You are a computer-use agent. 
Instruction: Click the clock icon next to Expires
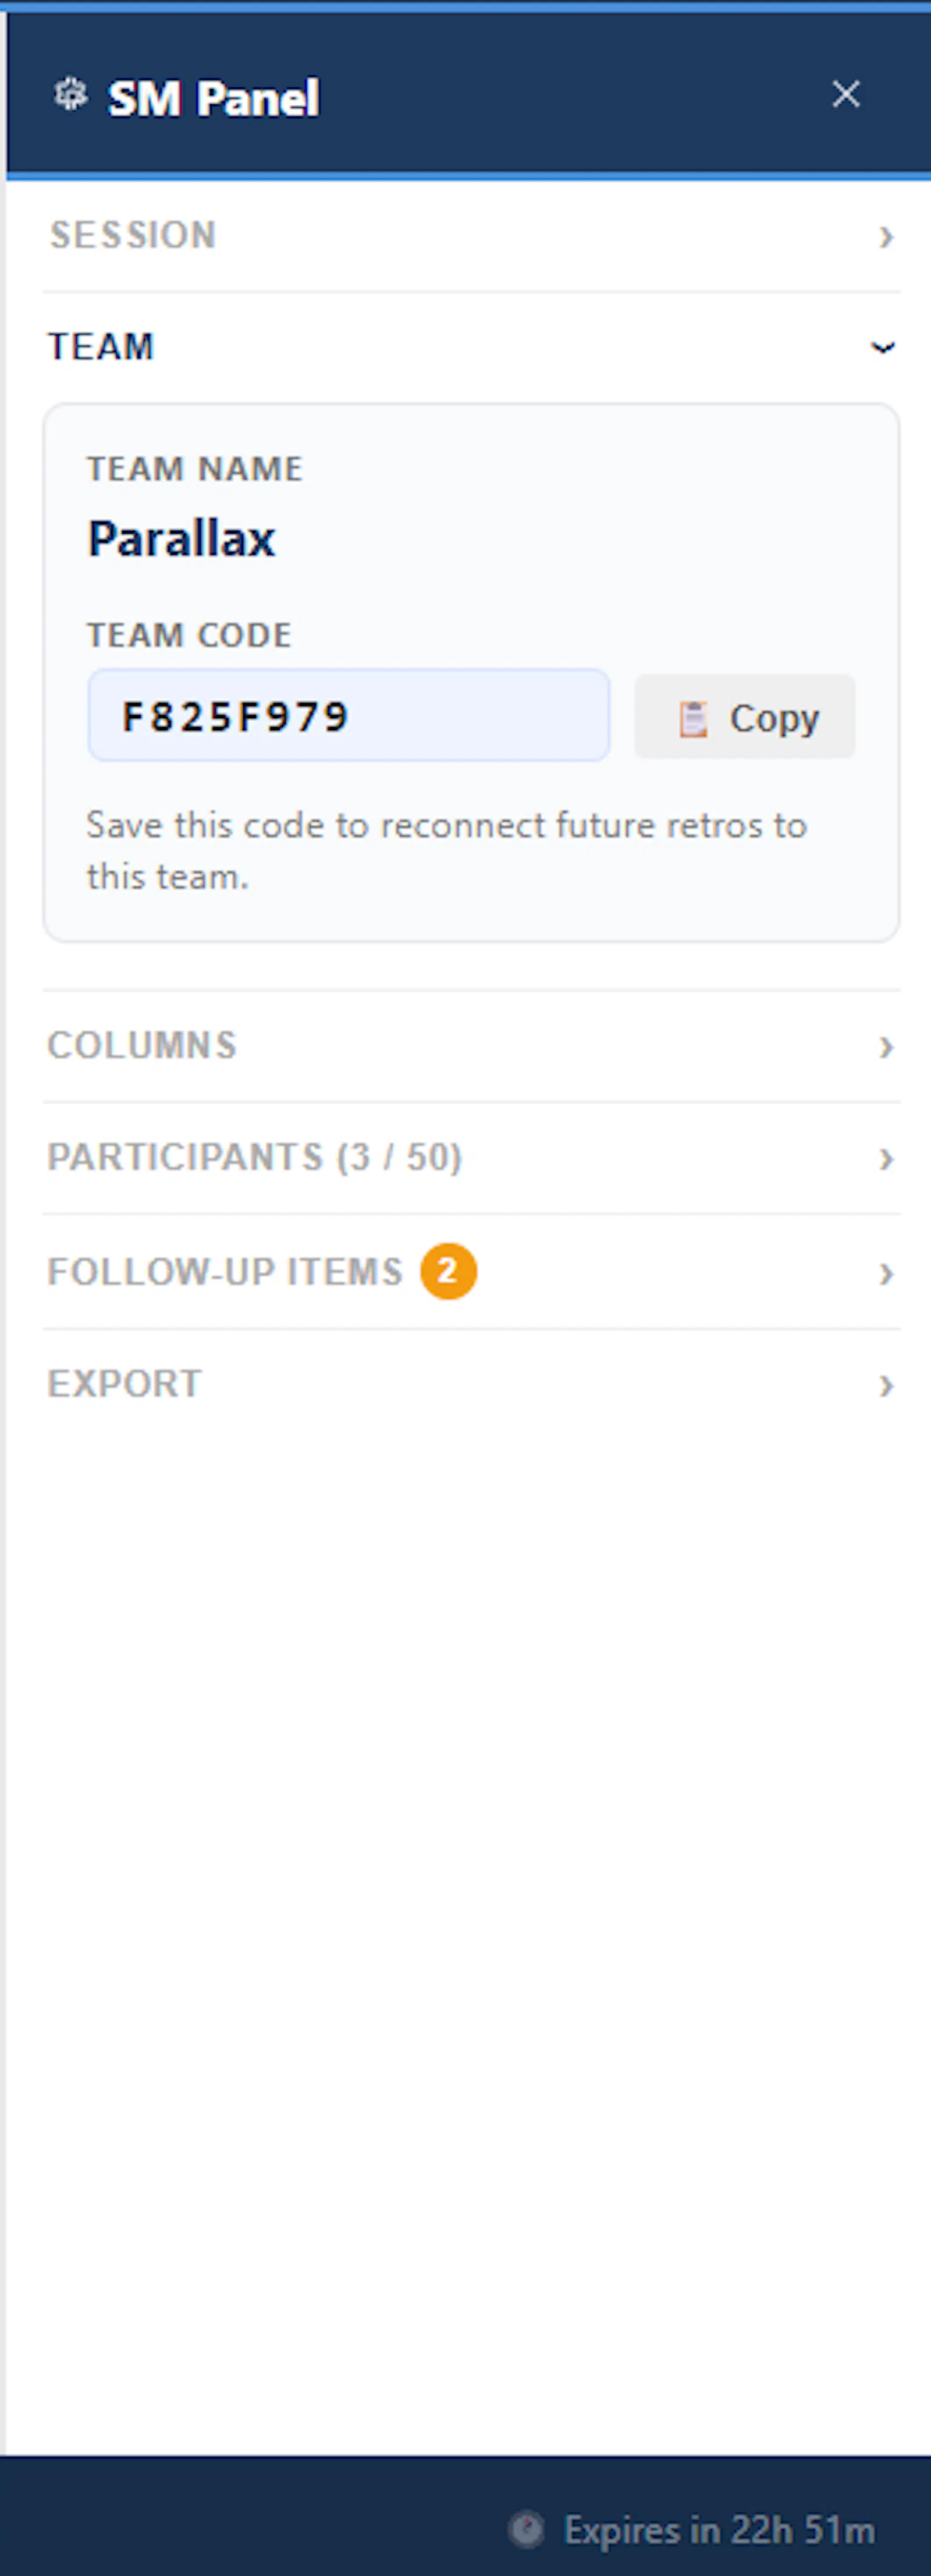pos(527,2530)
